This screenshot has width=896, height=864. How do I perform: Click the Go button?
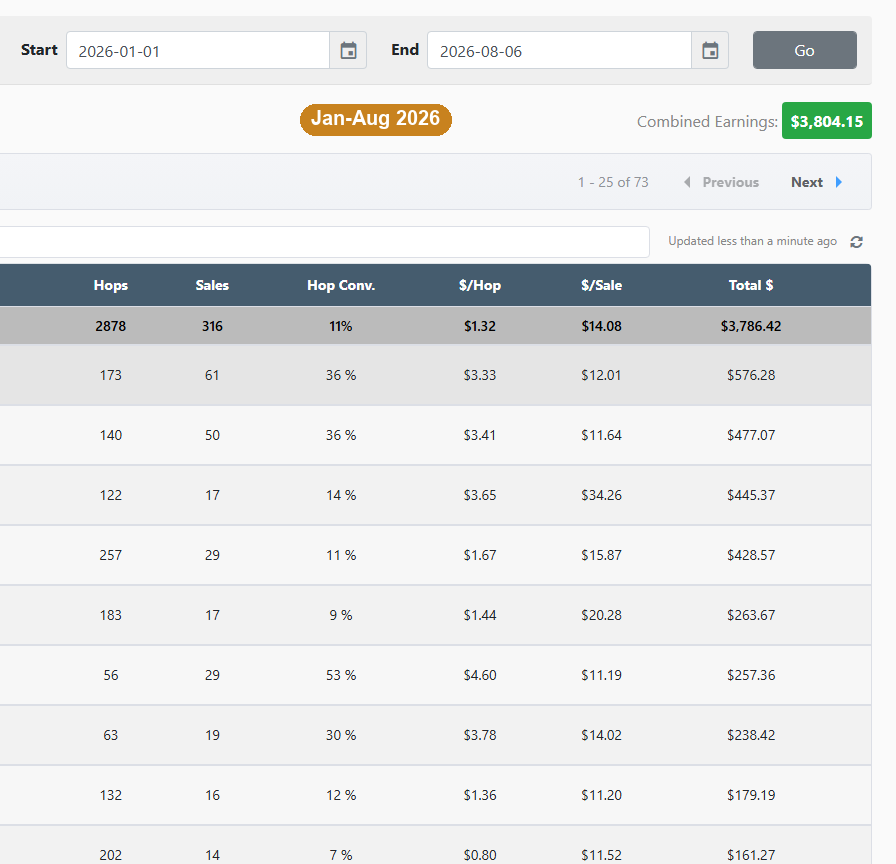pos(805,50)
